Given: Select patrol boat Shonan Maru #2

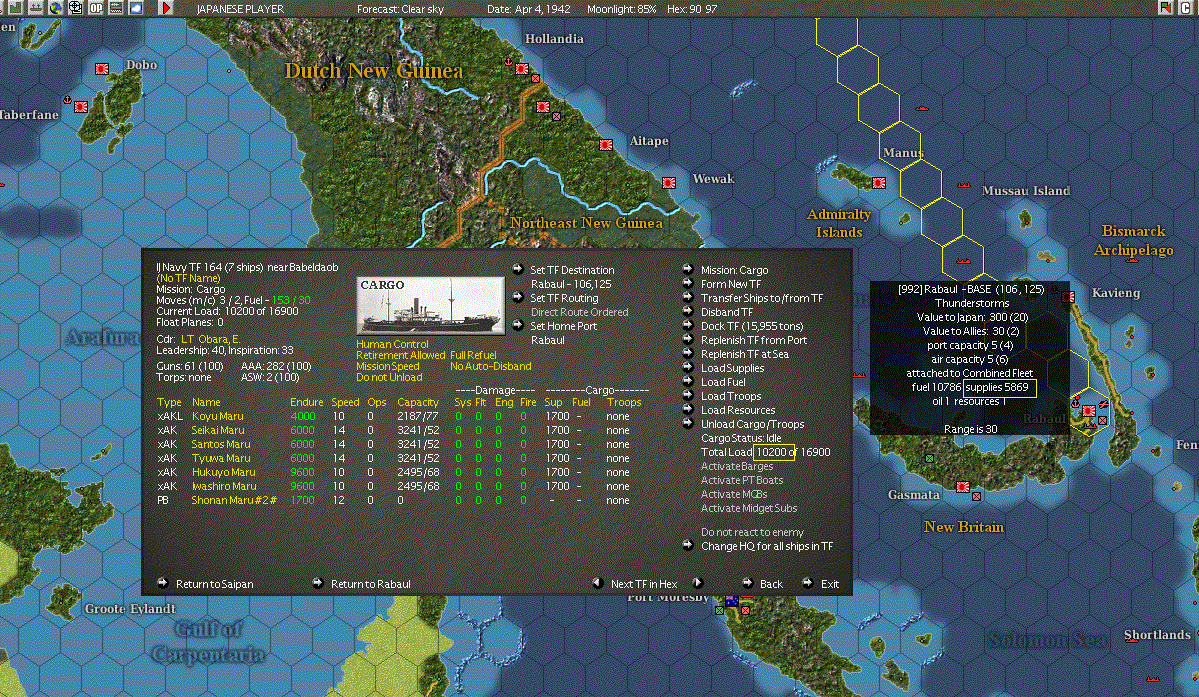Looking at the screenshot, I should [x=234, y=501].
